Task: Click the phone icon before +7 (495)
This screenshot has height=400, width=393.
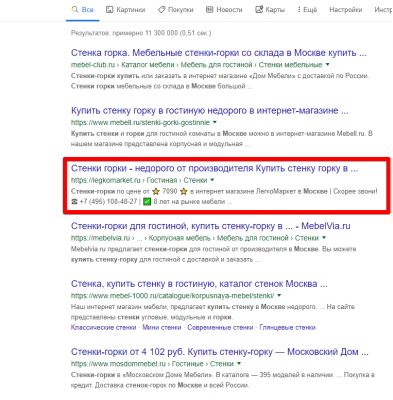Action: coord(74,201)
